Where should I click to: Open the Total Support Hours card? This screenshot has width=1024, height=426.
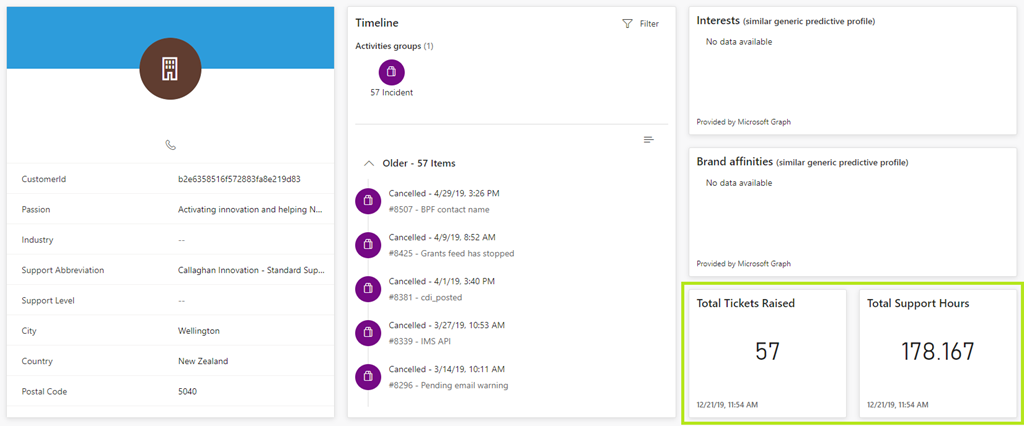(x=936, y=351)
